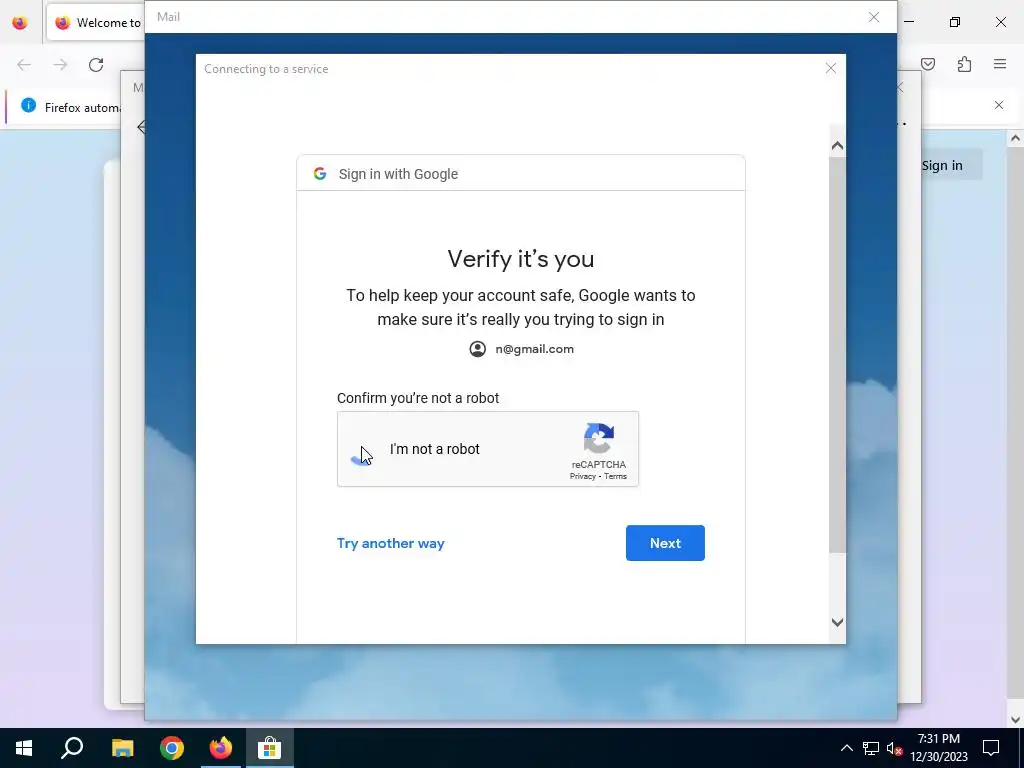Click the Microsoft Store taskbar icon
This screenshot has width=1024, height=768.
click(270, 748)
